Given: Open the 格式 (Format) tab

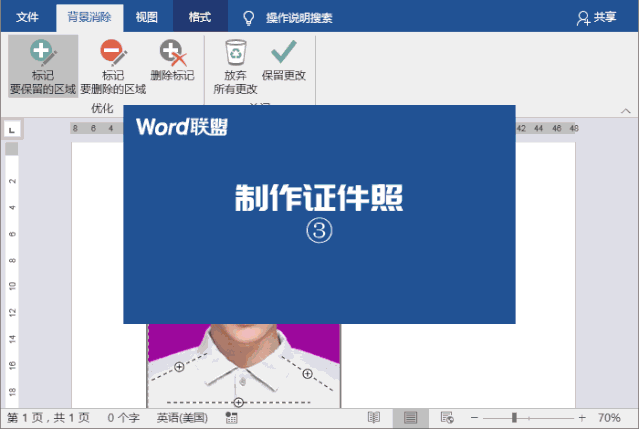Looking at the screenshot, I should pyautogui.click(x=200, y=17).
